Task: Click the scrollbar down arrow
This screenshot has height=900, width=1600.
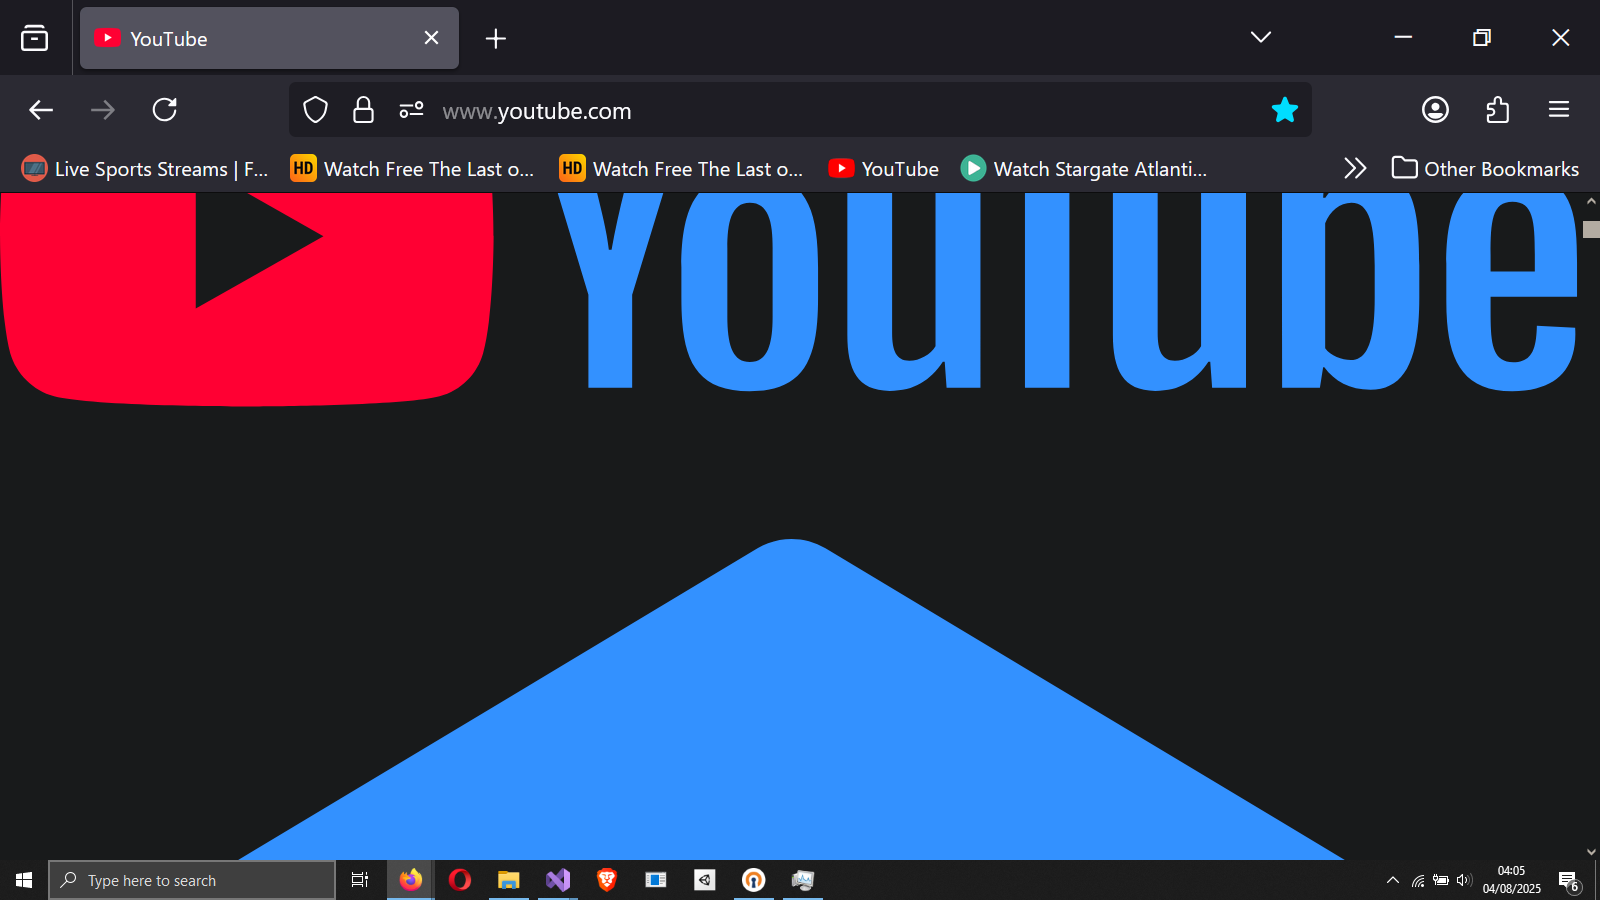Action: point(1591,852)
